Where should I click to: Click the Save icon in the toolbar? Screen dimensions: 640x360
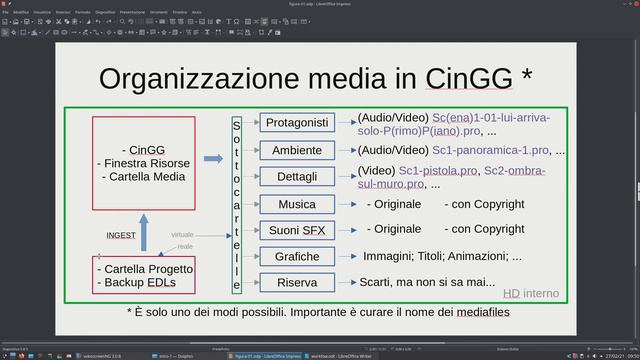tap(27, 22)
